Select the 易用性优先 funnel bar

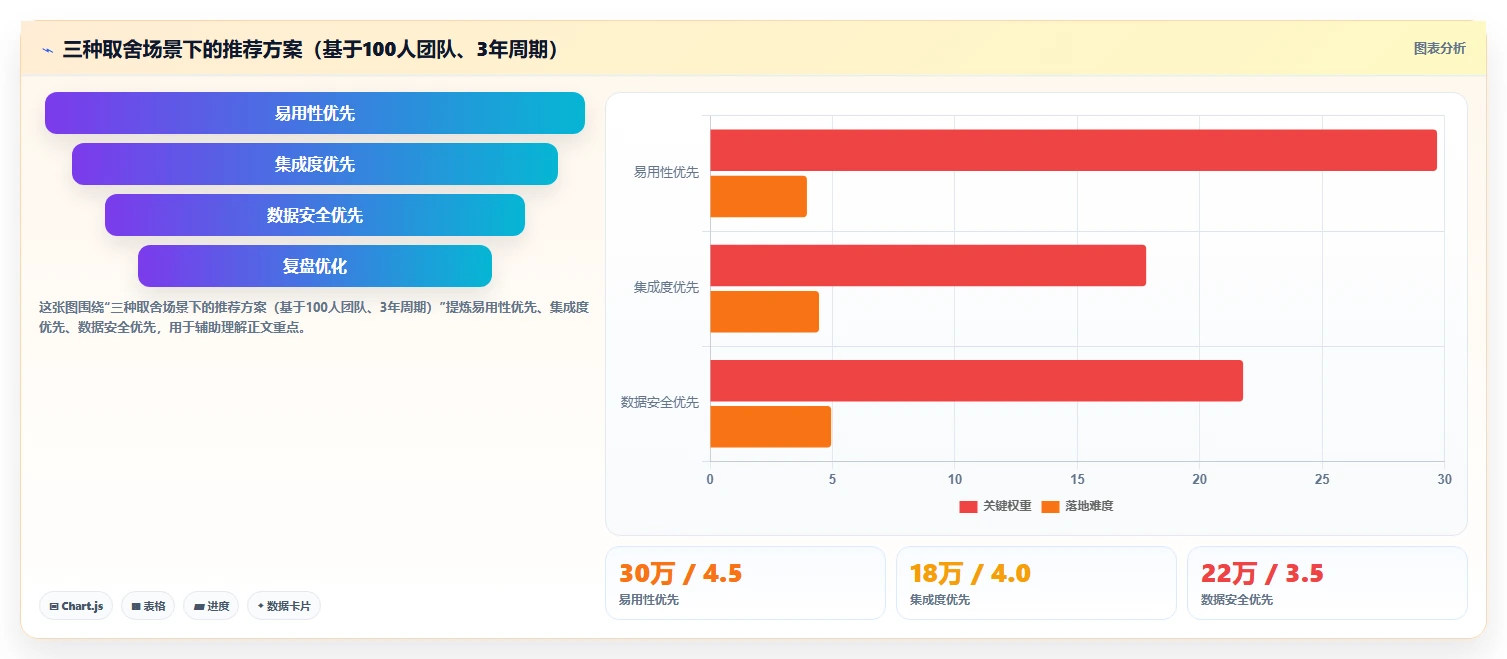coord(315,113)
